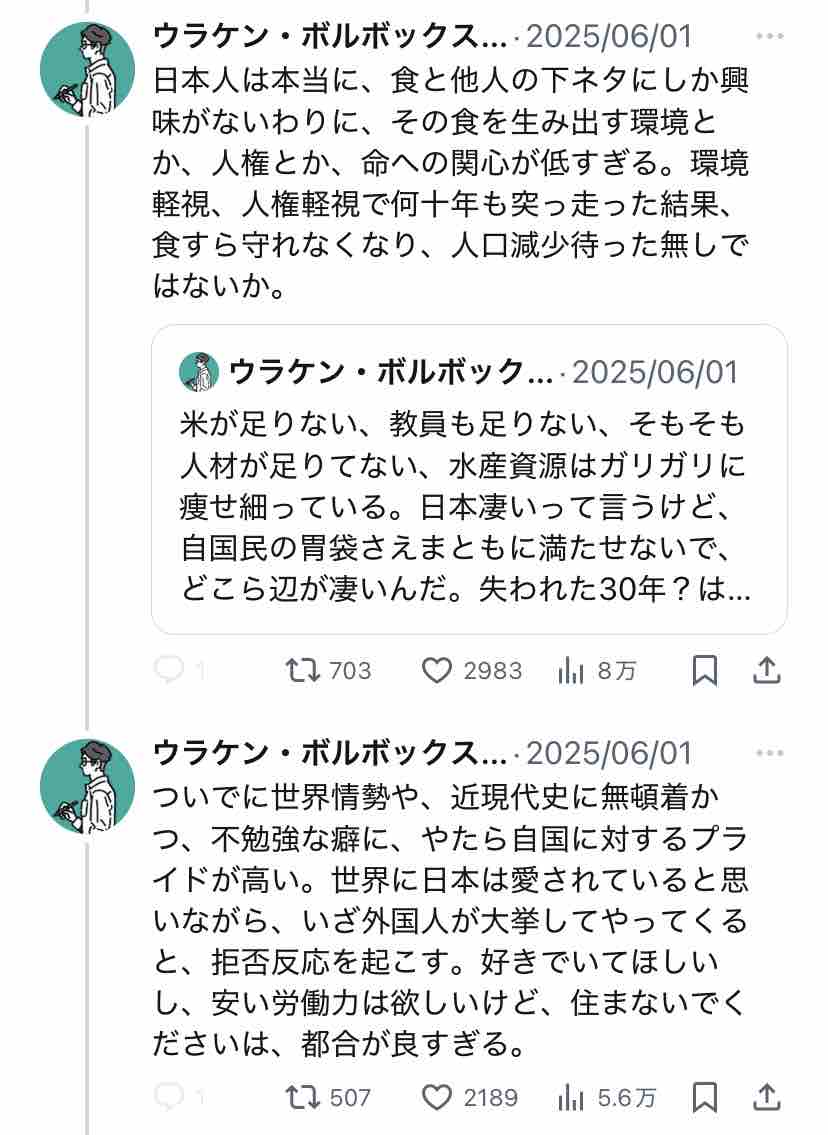Tap the first tweet's author name
This screenshot has width=828, height=1135.
click(330, 37)
